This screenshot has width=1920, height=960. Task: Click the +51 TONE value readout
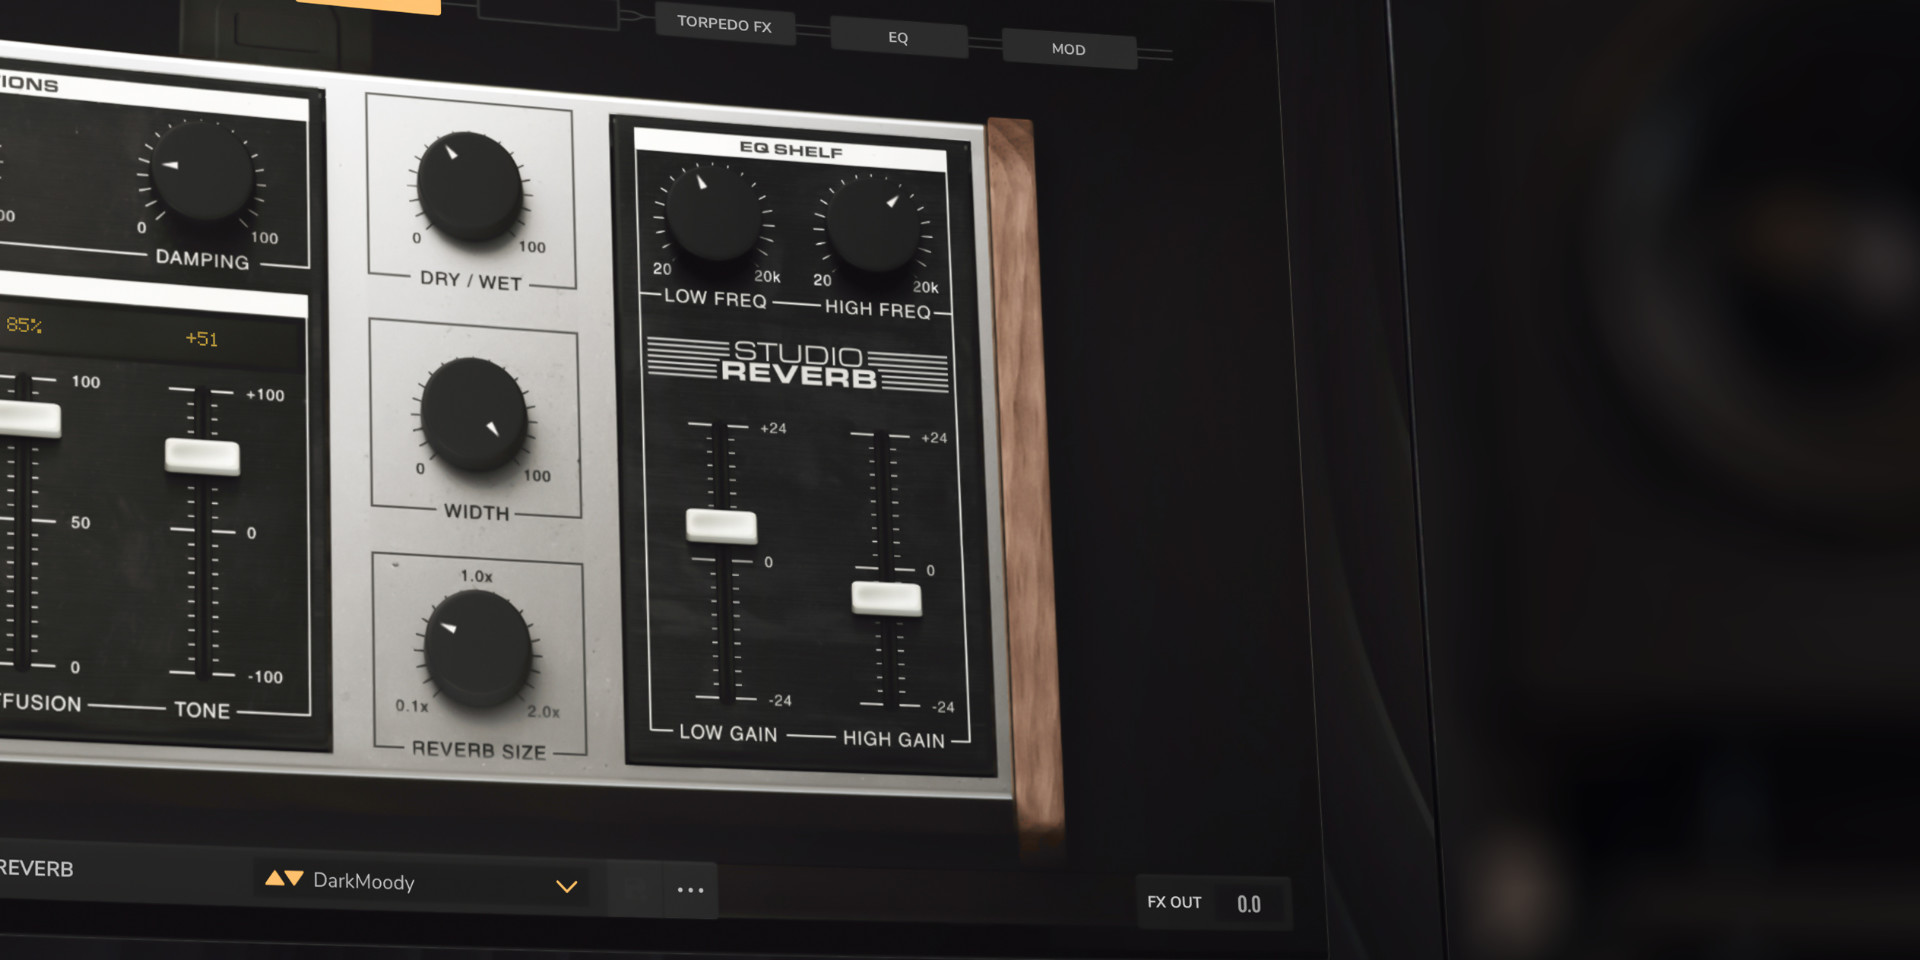(x=202, y=339)
